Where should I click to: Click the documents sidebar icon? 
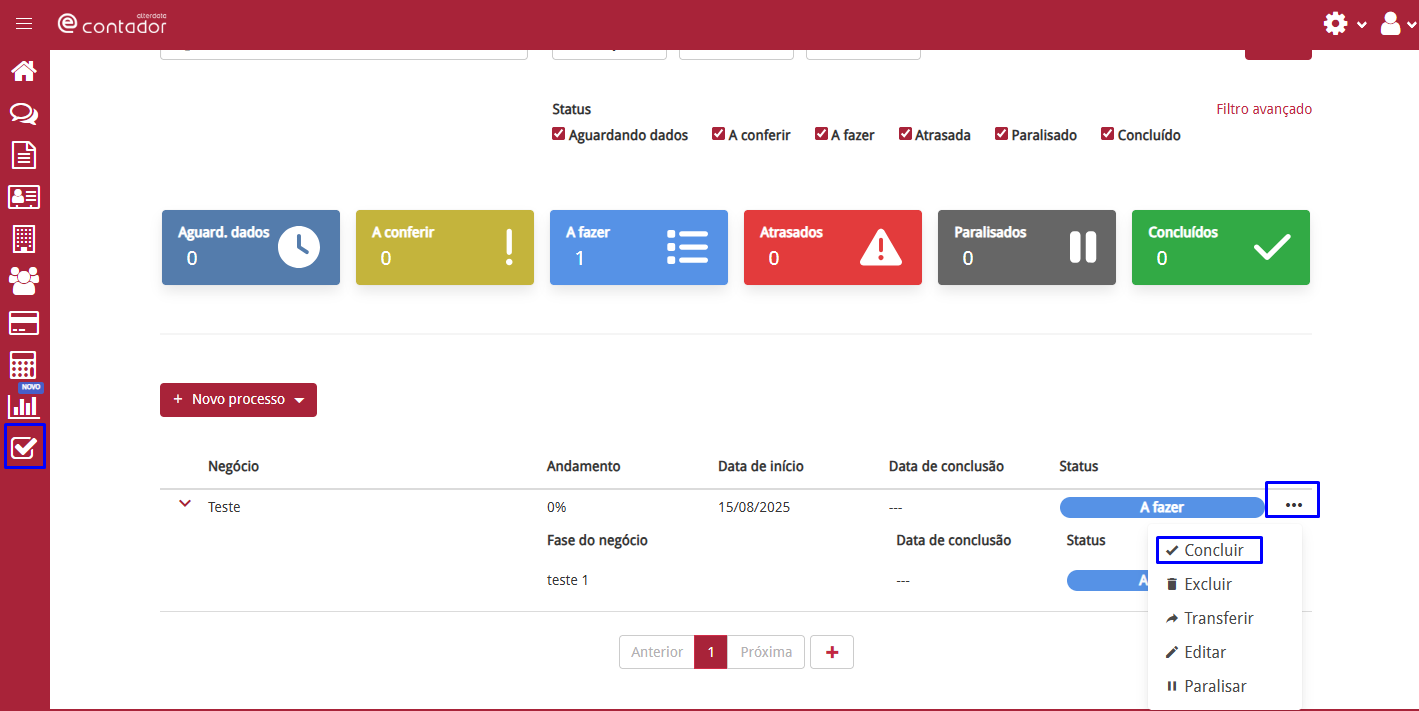coord(24,155)
